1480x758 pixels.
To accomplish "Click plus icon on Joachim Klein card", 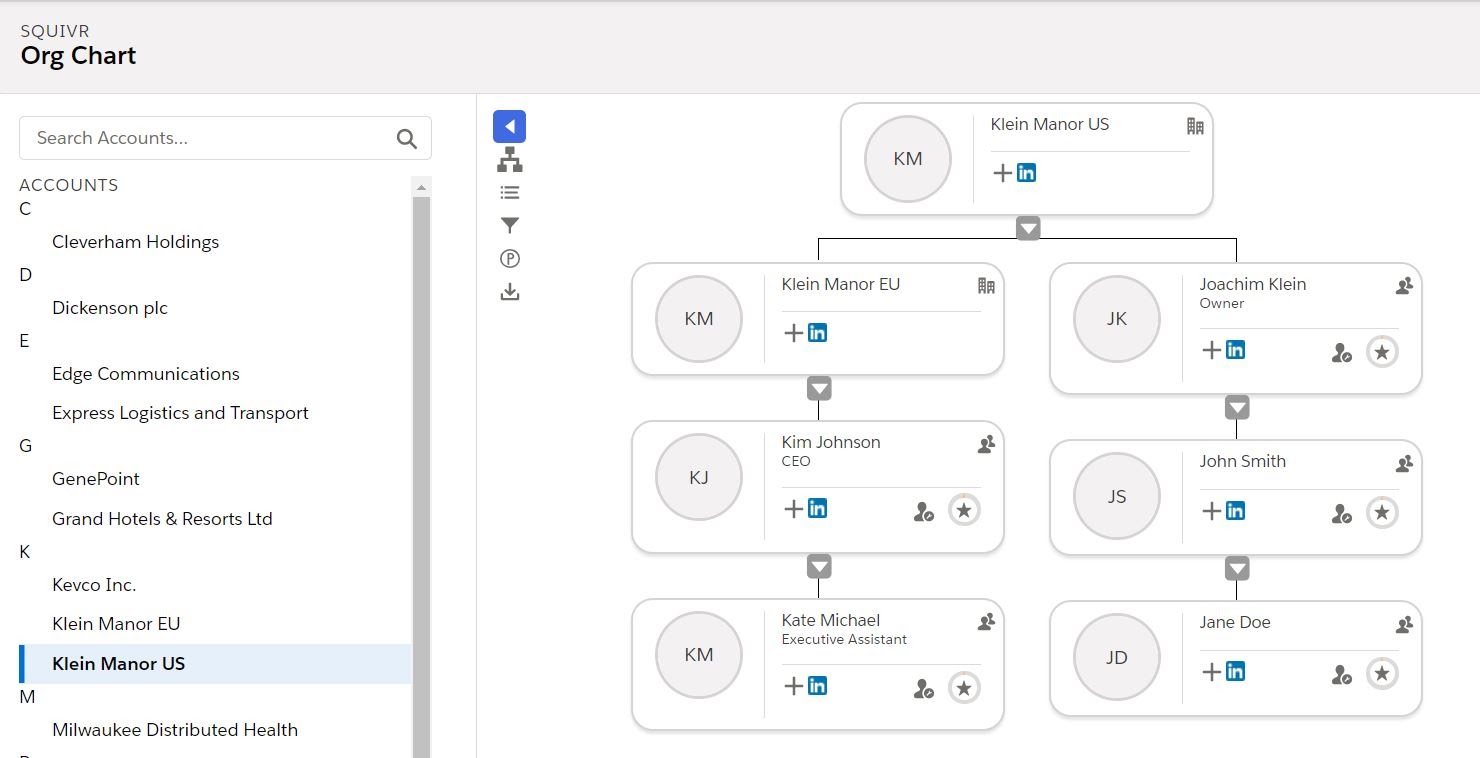I will pos(1211,350).
